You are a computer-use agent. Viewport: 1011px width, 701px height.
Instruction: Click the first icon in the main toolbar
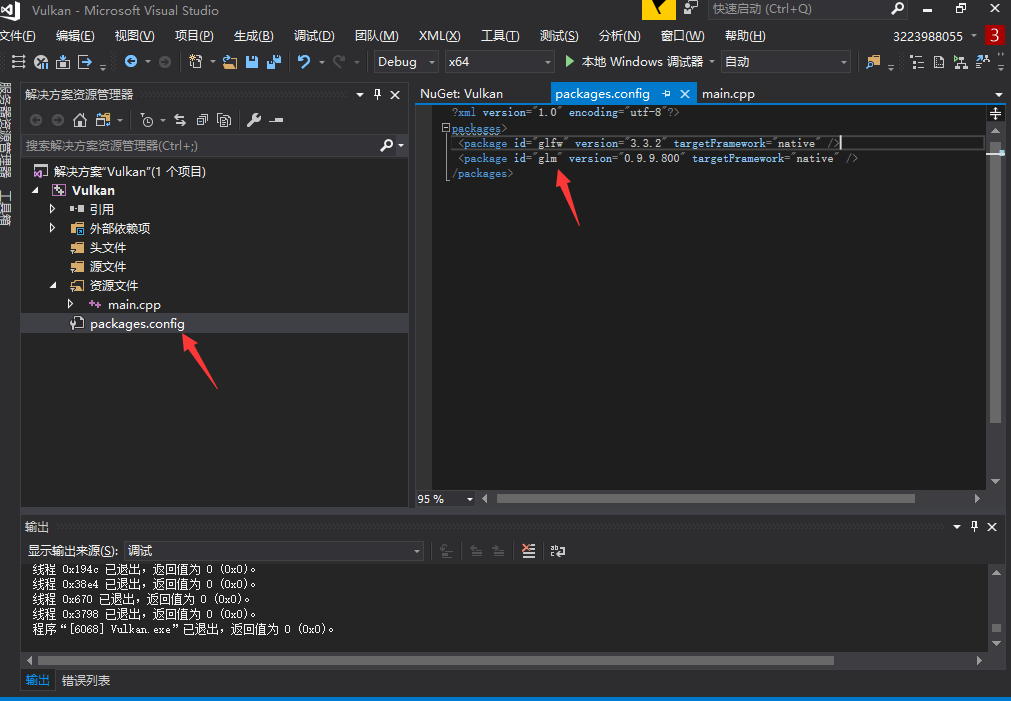(x=19, y=61)
